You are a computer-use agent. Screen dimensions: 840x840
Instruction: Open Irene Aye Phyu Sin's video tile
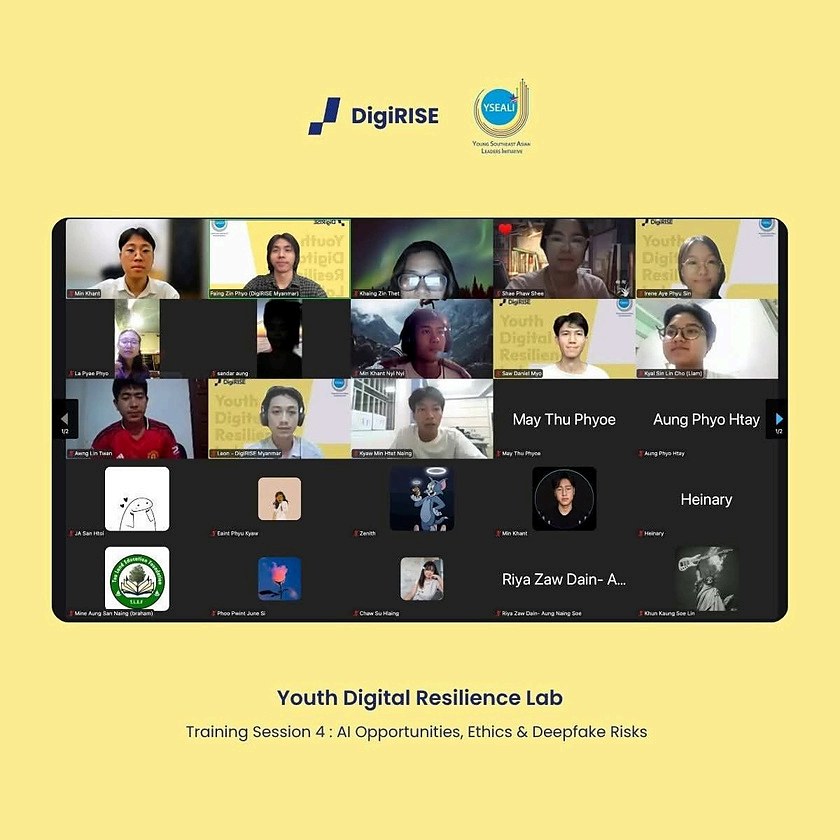[707, 259]
